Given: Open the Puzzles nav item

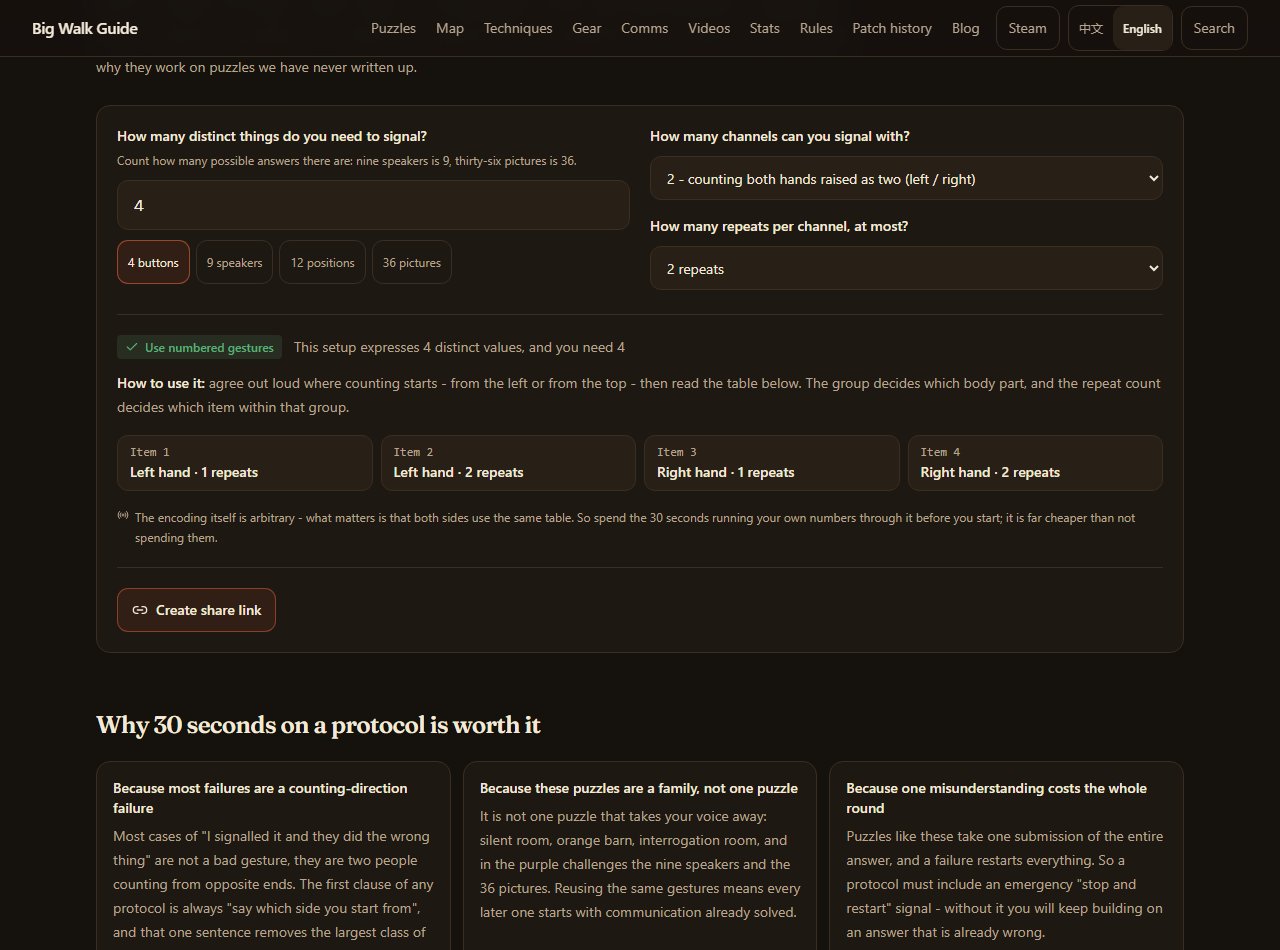Looking at the screenshot, I should [393, 28].
